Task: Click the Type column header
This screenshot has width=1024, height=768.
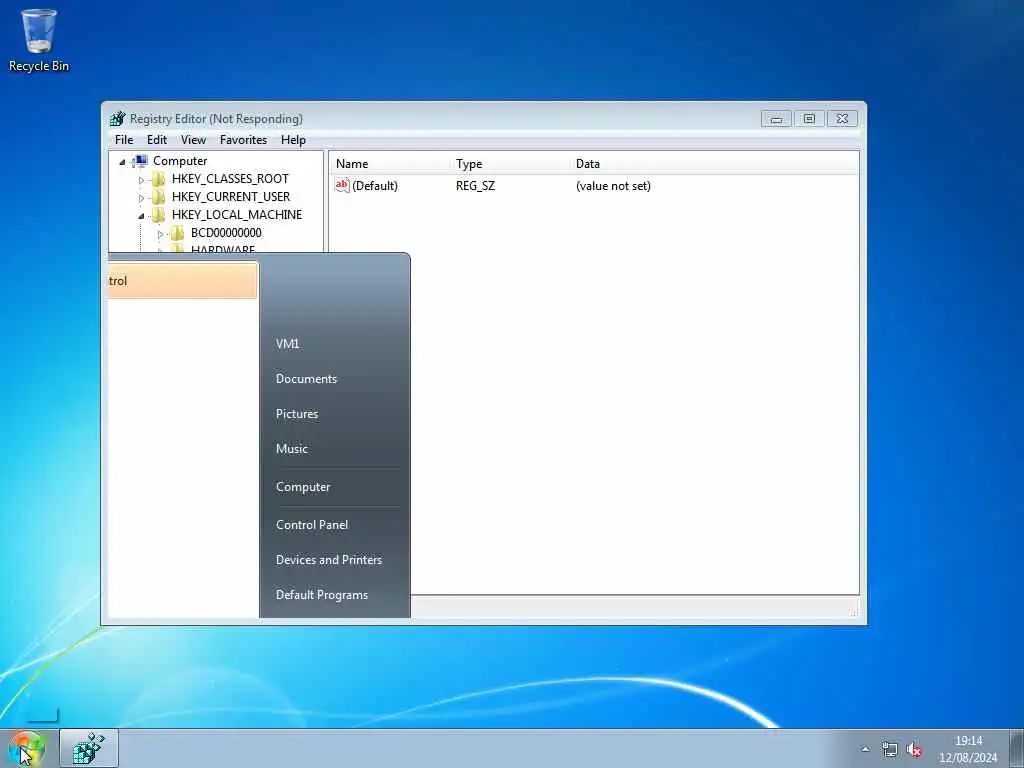Action: [x=469, y=164]
